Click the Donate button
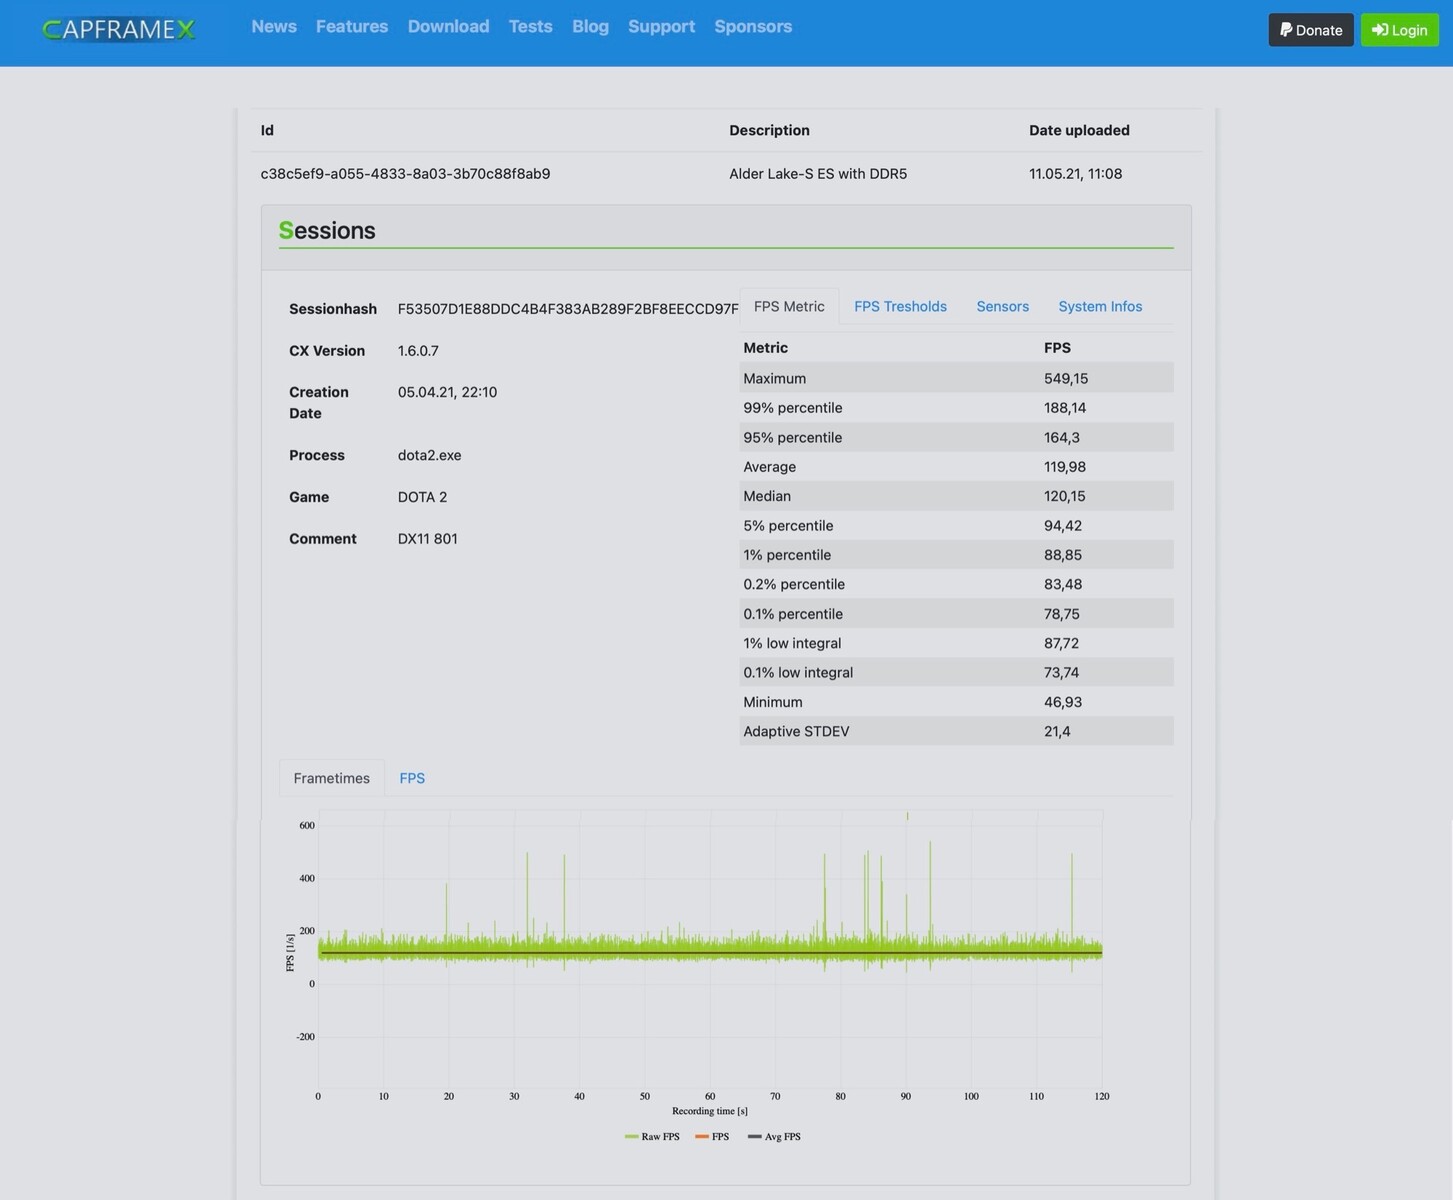This screenshot has height=1200, width=1453. [x=1311, y=30]
